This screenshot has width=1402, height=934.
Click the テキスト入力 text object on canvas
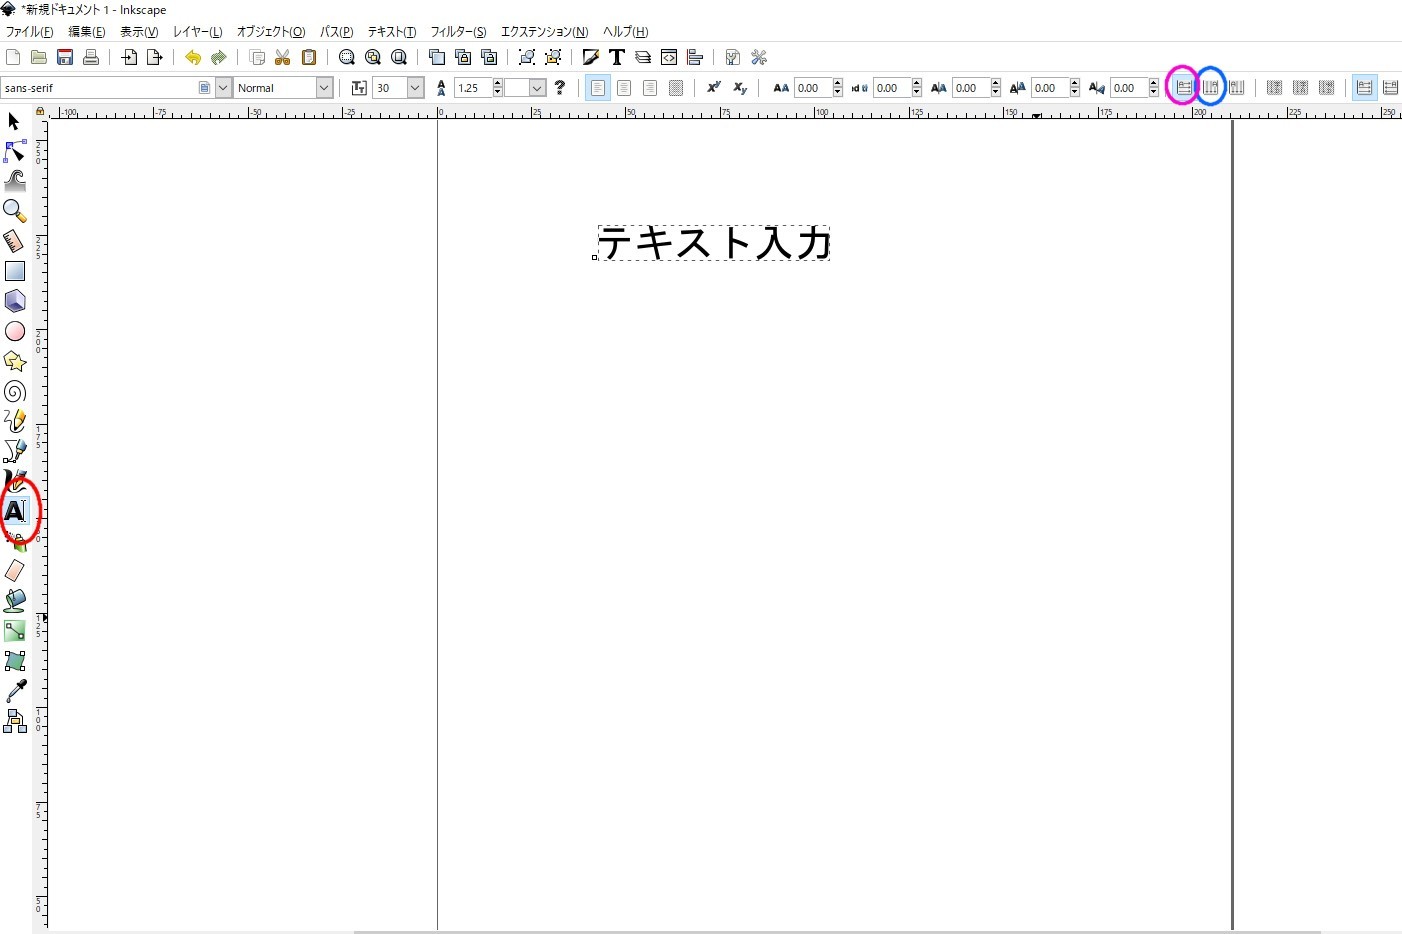(714, 243)
